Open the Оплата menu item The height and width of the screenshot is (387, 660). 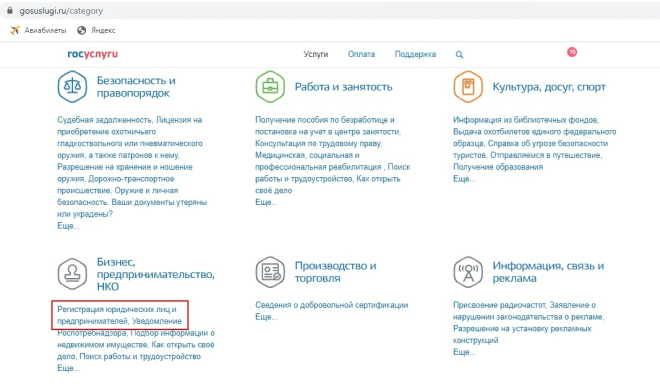coord(361,54)
